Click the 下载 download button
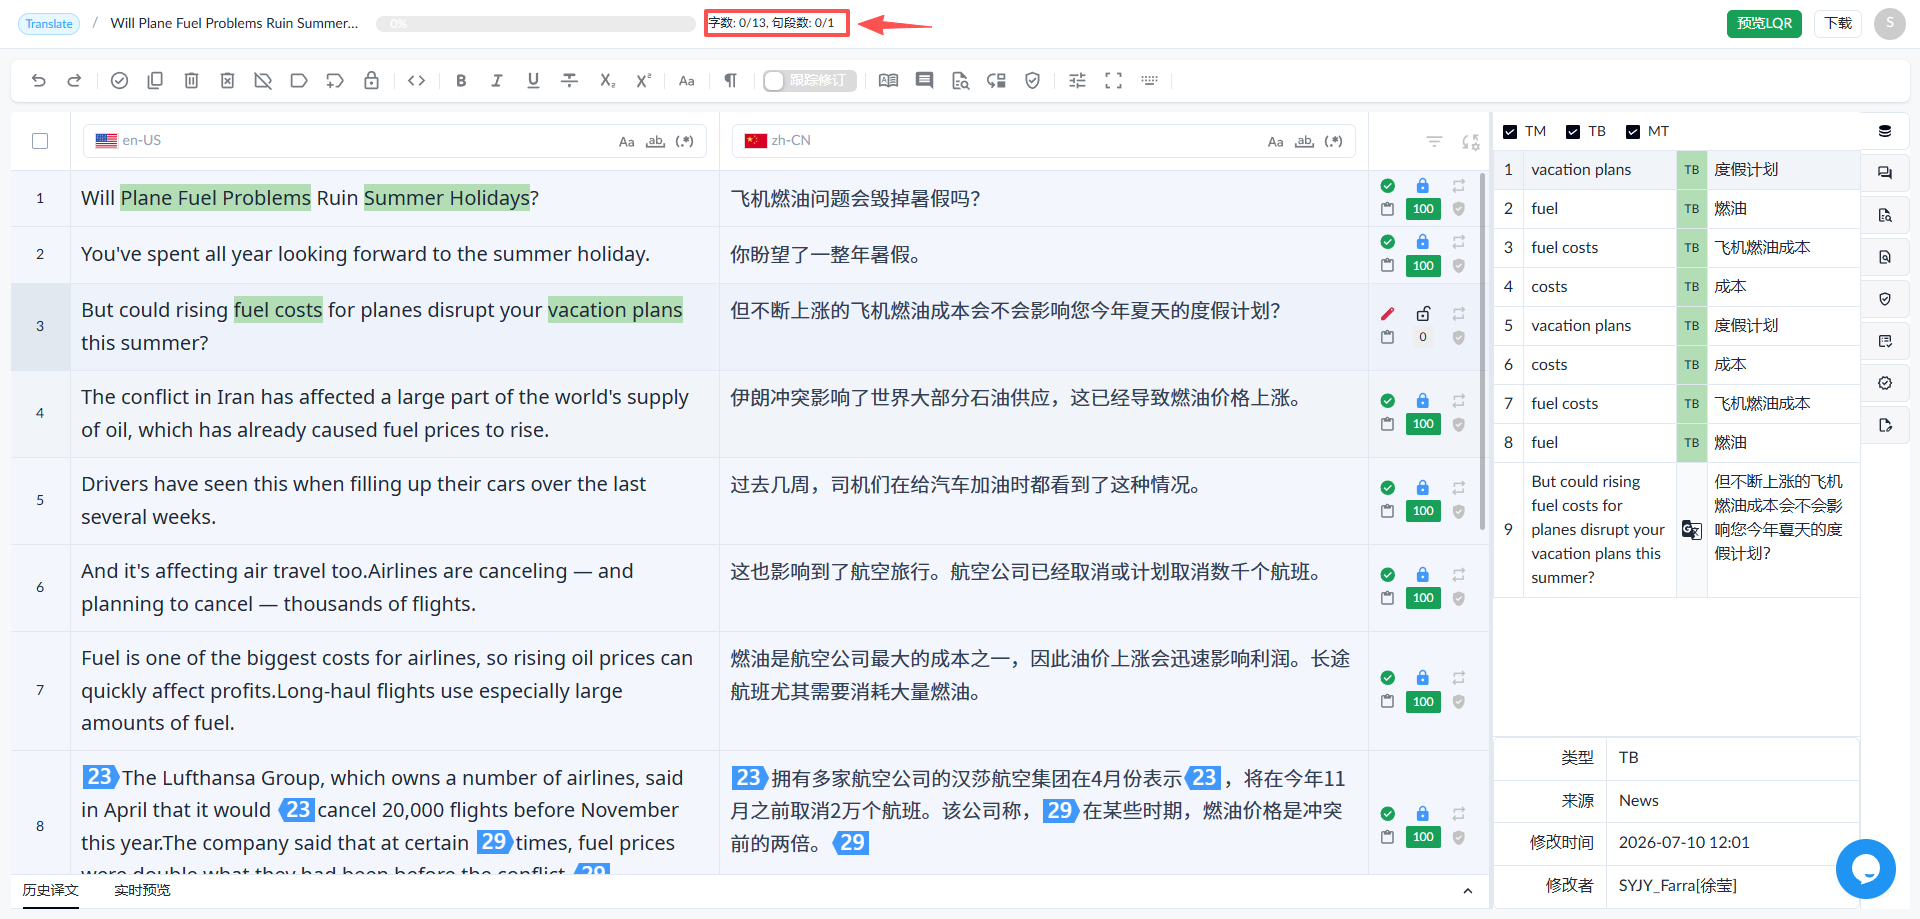1920x919 pixels. [1838, 23]
